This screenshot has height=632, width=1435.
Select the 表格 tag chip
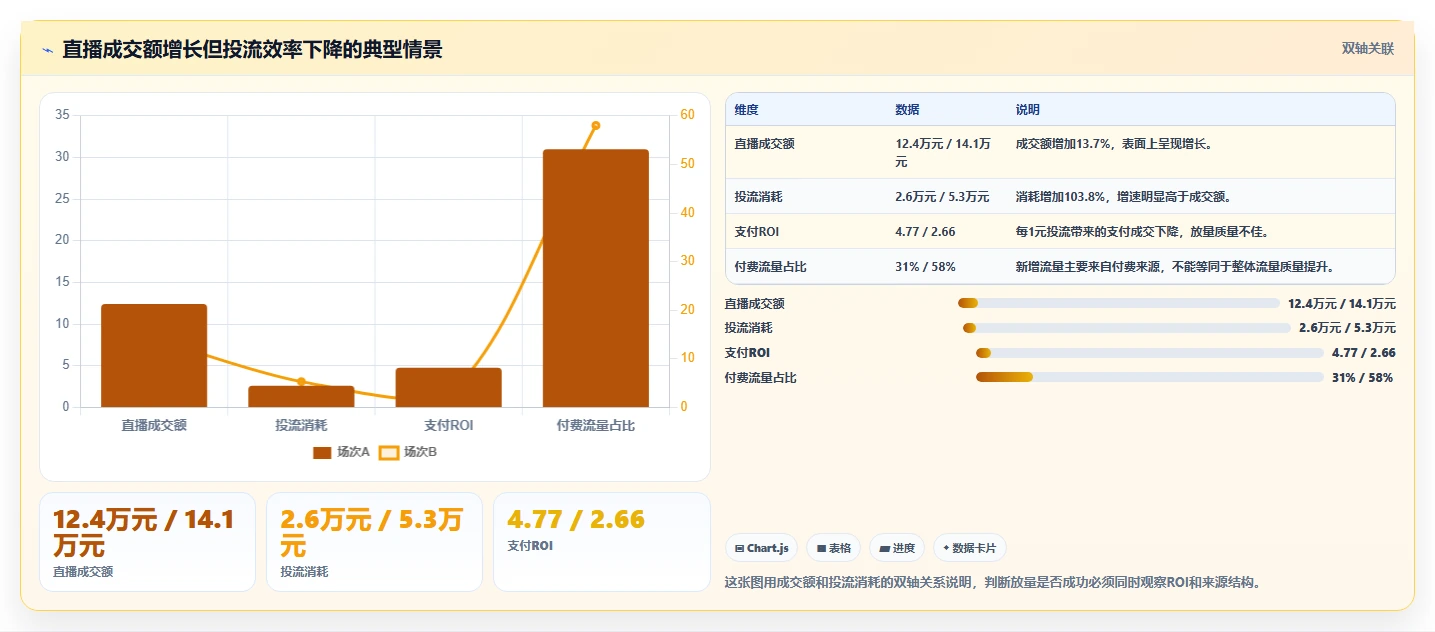[x=833, y=548]
